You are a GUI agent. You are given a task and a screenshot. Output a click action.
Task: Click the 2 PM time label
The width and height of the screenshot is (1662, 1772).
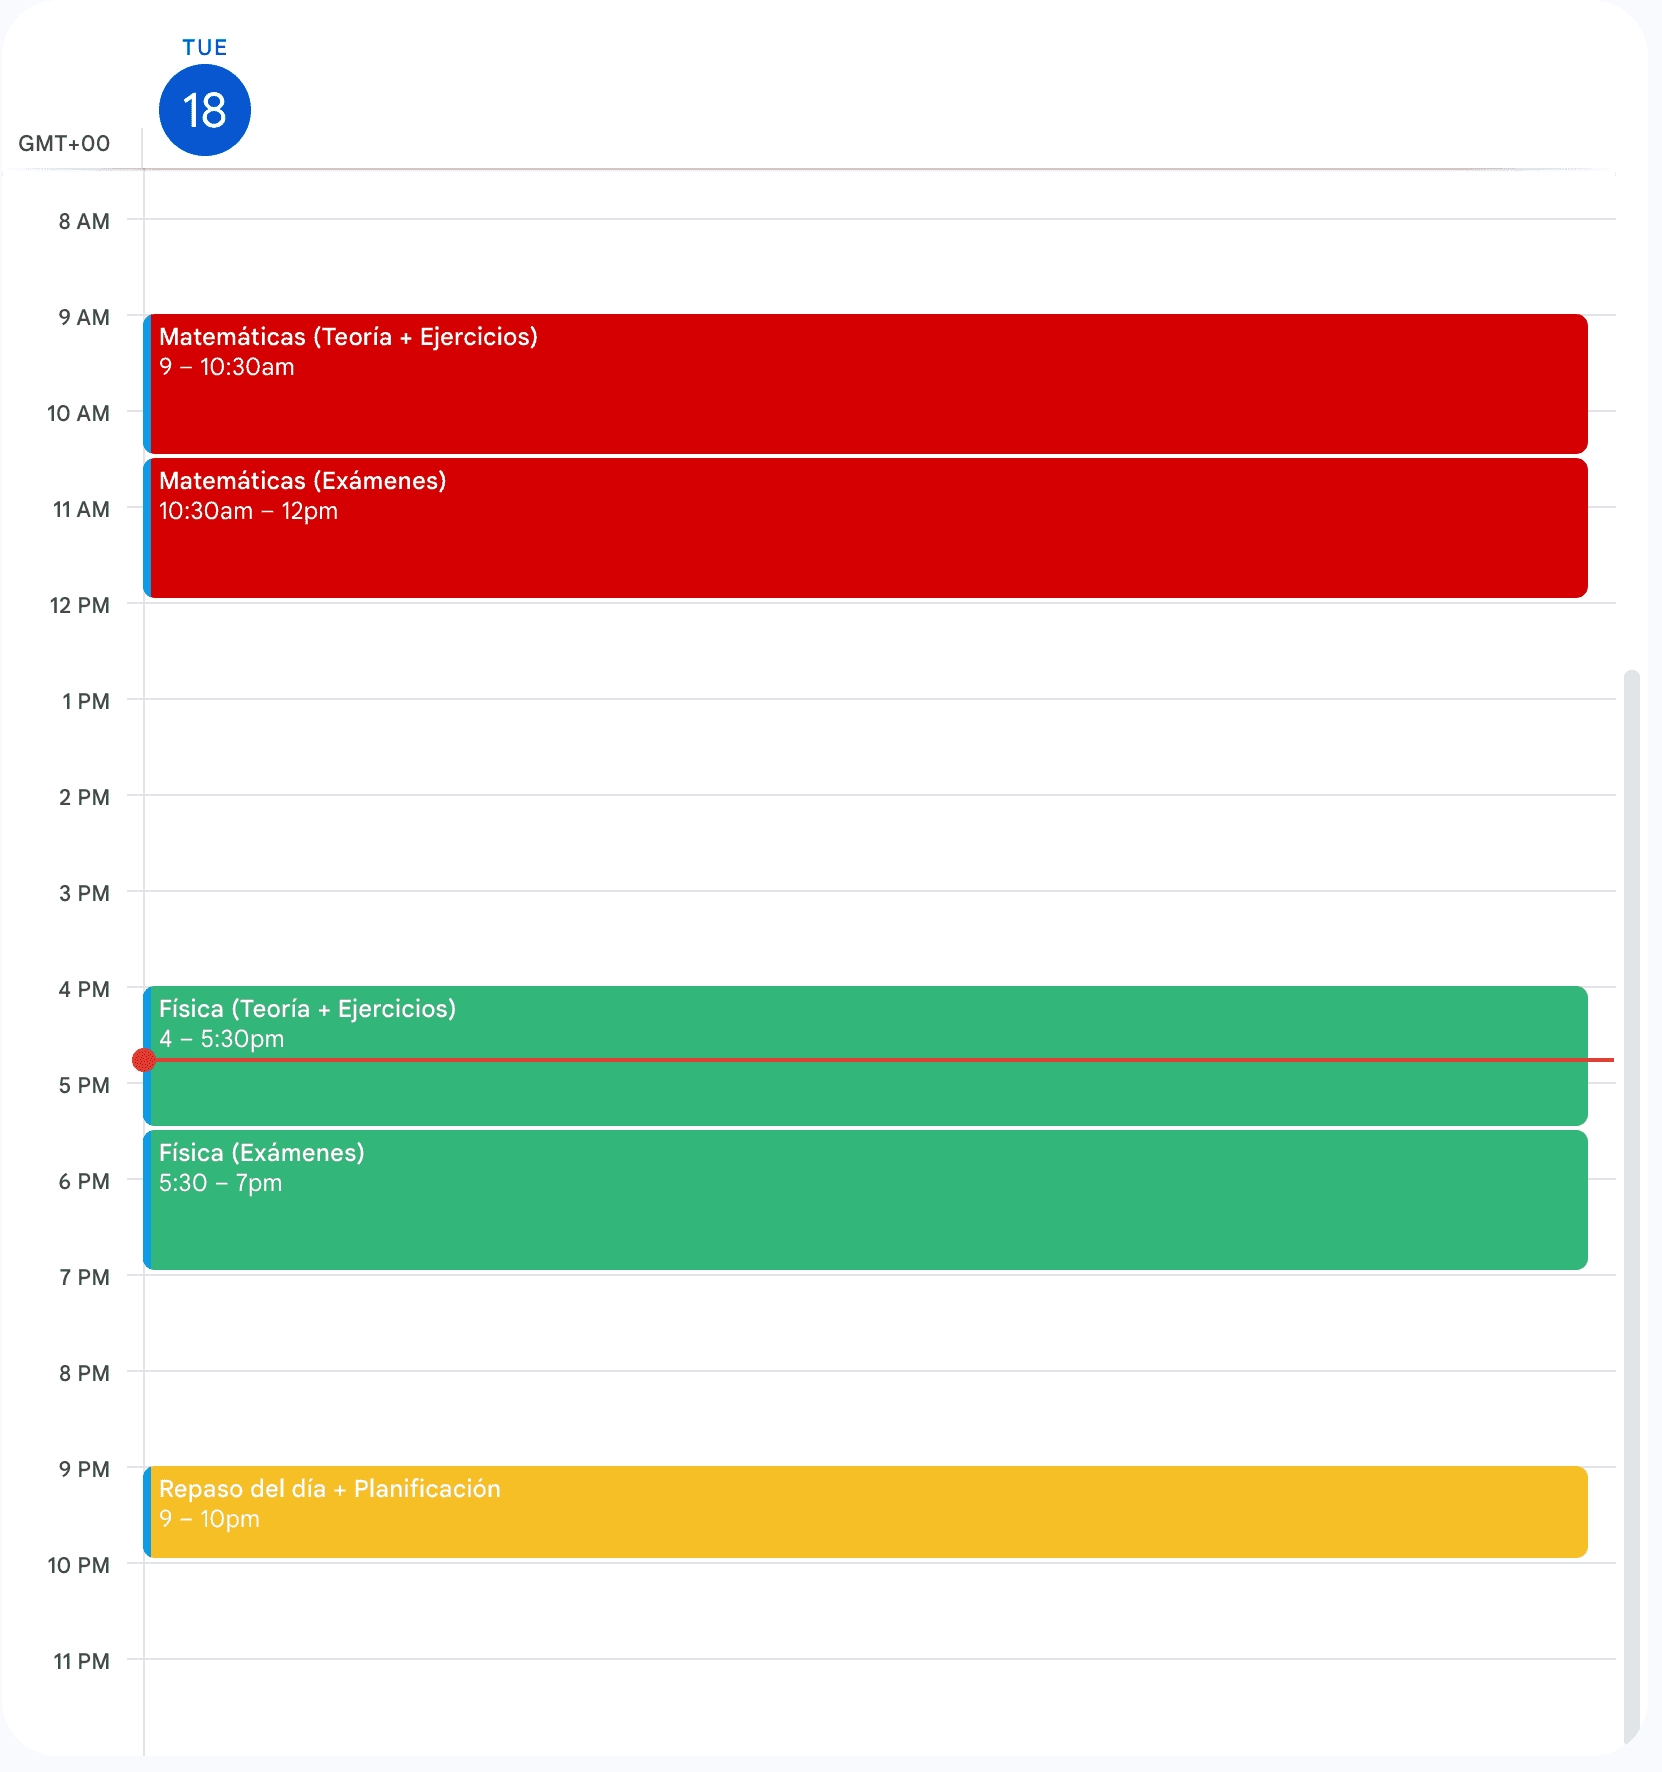84,797
